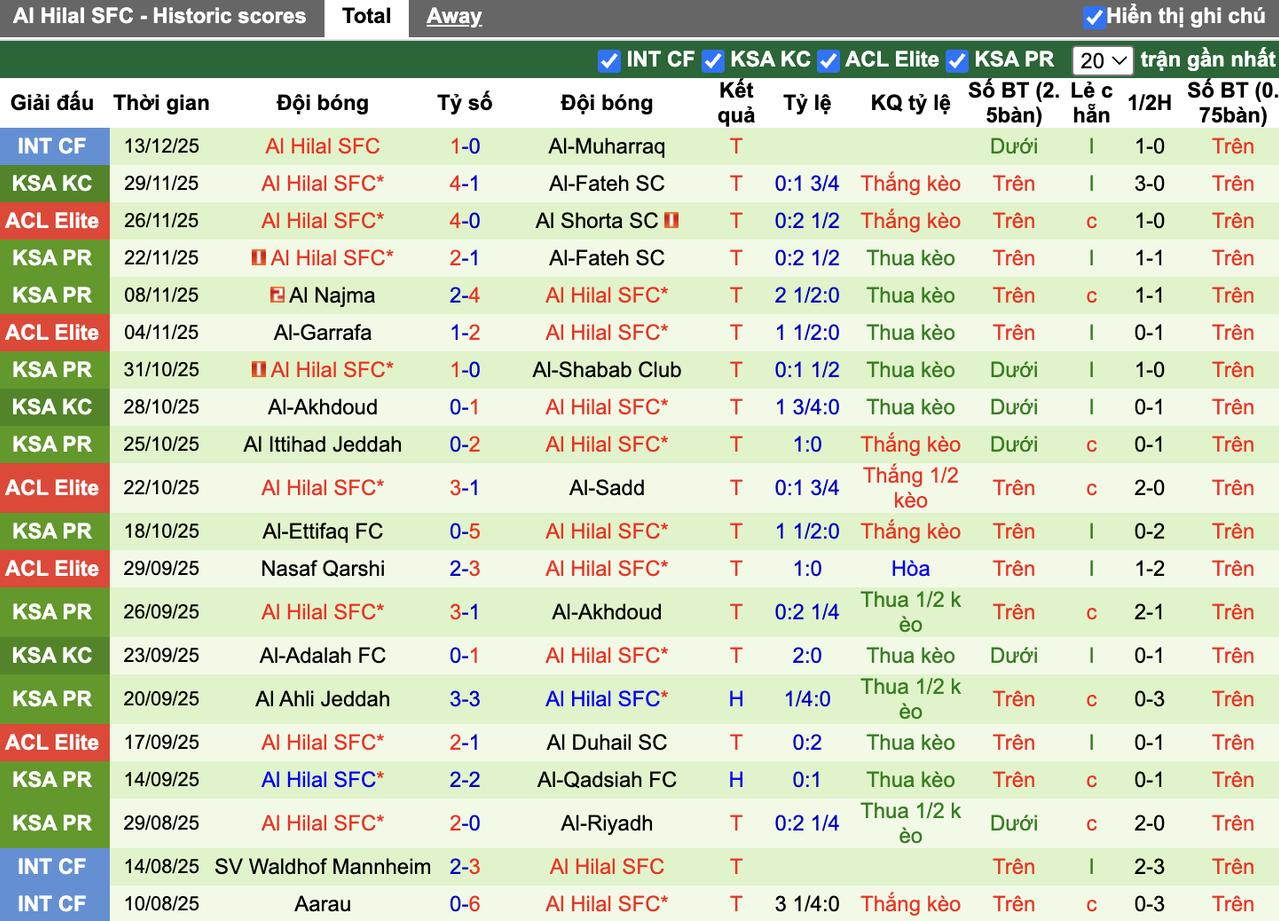Click the 0-6 score versus Aarau
Viewport: 1279px width, 921px height.
coord(465,904)
